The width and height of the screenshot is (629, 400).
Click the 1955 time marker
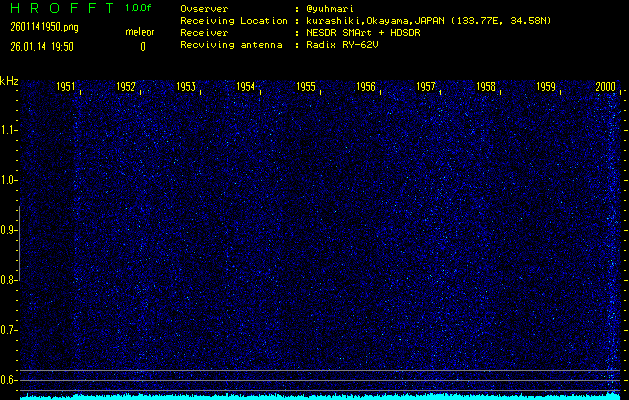coord(306,87)
